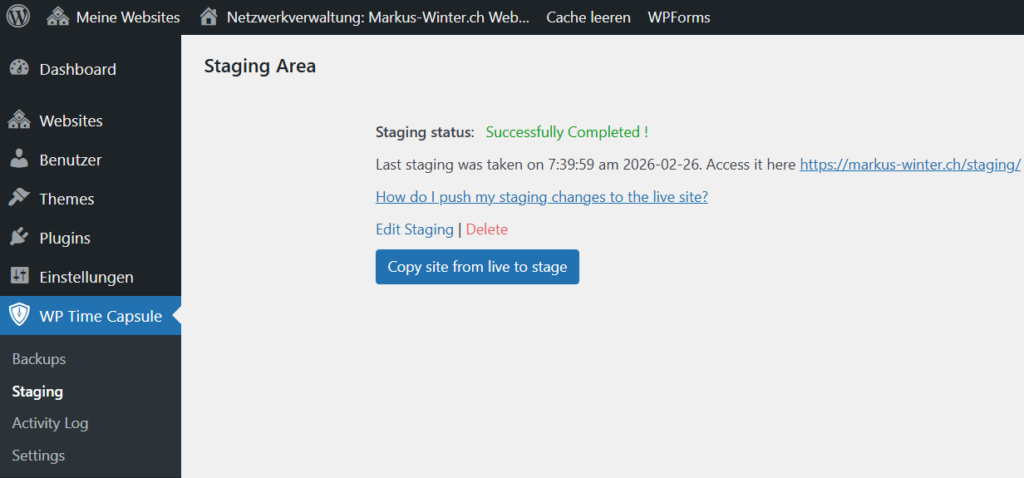This screenshot has width=1024, height=478.
Task: Click the WordPress logo icon
Action: coord(20,17)
